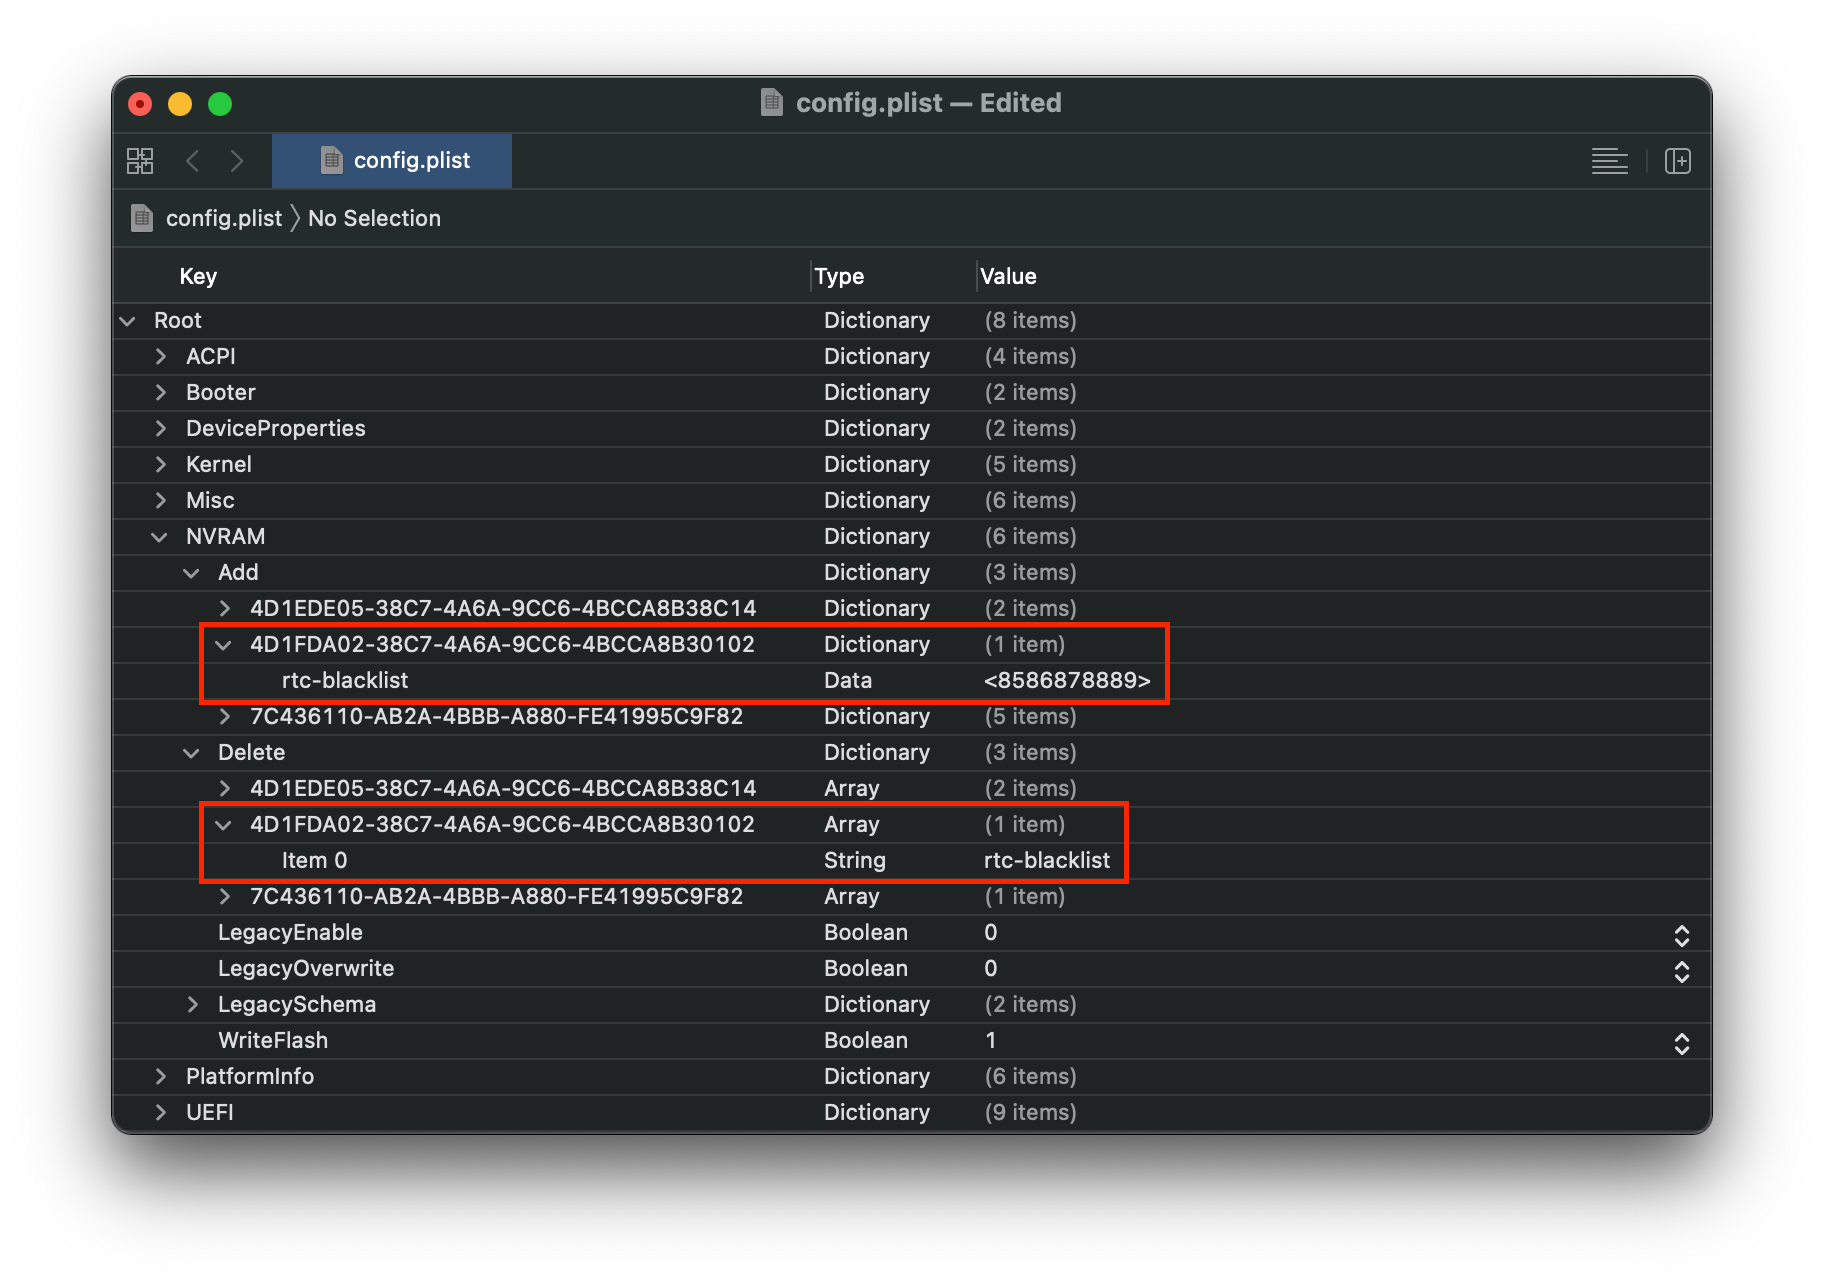Viewport: 1824px width, 1282px height.
Task: Toggle the editor options lines icon
Action: pyautogui.click(x=1609, y=161)
